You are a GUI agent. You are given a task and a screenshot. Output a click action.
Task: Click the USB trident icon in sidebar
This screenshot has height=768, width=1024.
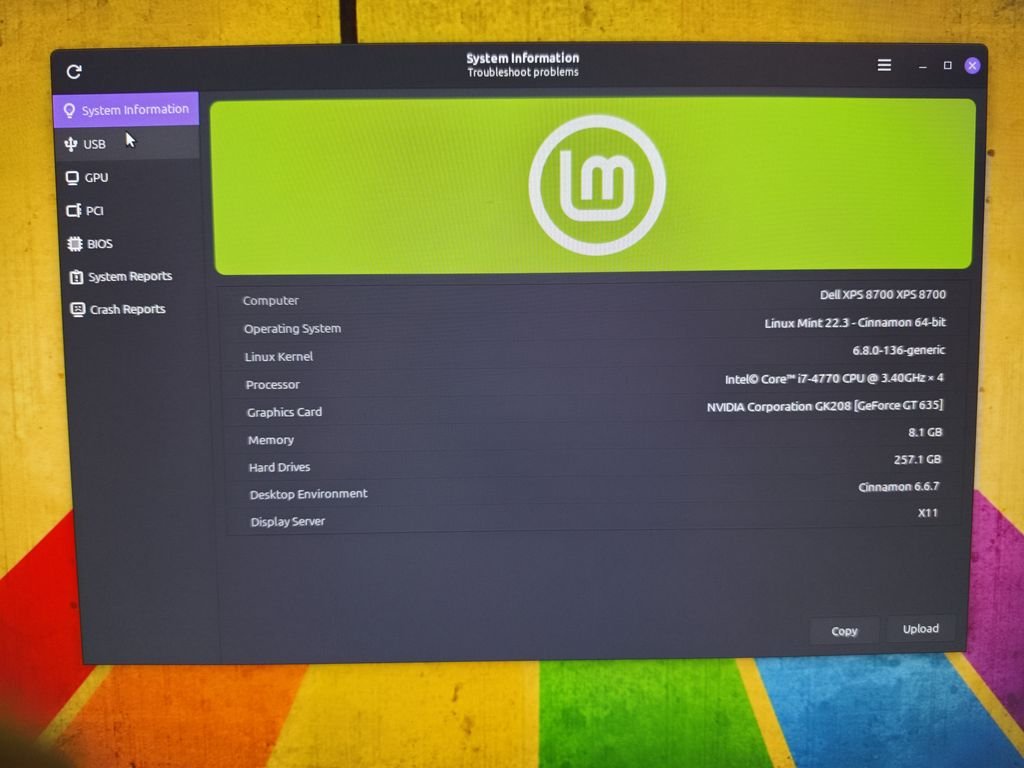(x=71, y=144)
